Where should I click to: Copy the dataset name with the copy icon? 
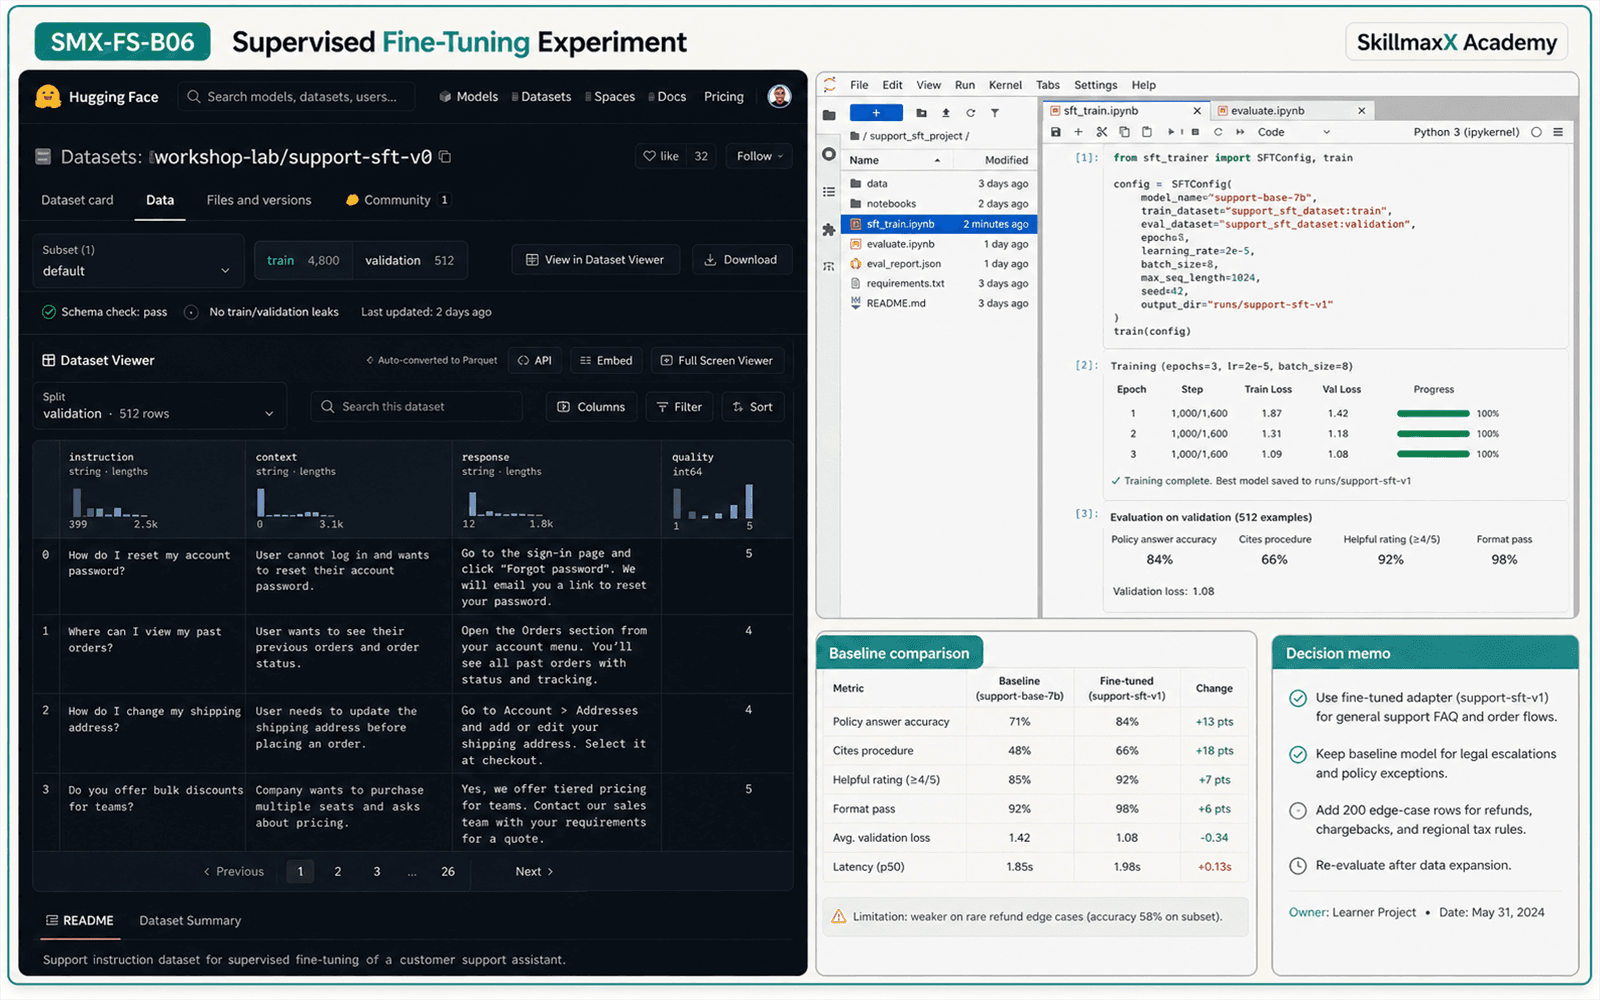point(445,157)
